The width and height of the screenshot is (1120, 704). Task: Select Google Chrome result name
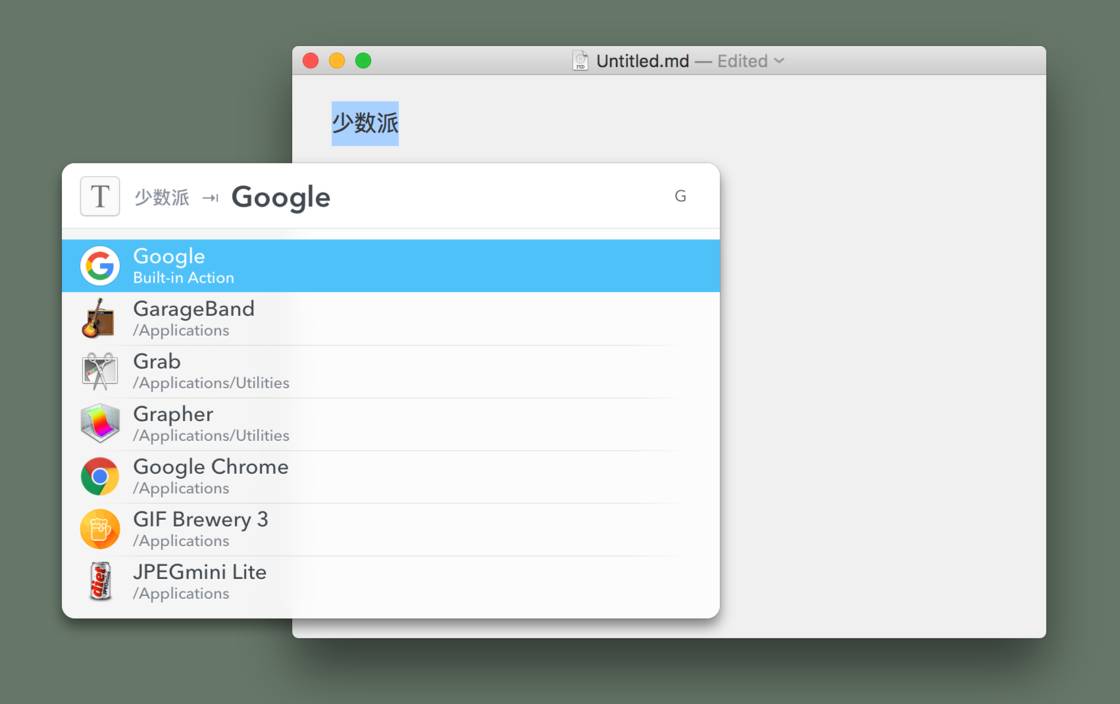pos(211,467)
